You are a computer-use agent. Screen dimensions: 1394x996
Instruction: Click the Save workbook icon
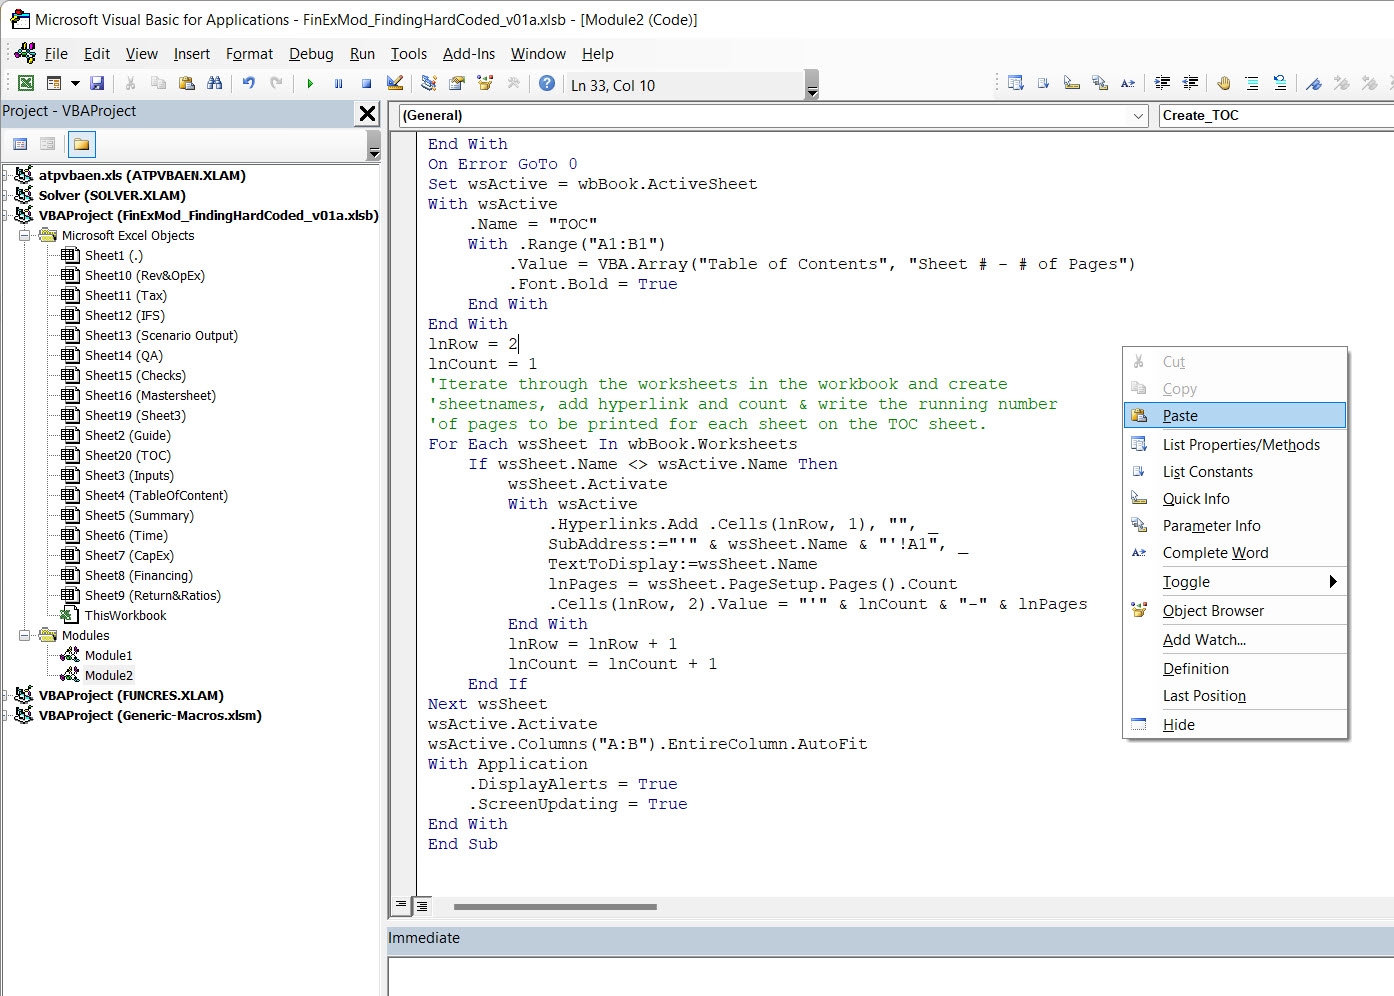(97, 84)
